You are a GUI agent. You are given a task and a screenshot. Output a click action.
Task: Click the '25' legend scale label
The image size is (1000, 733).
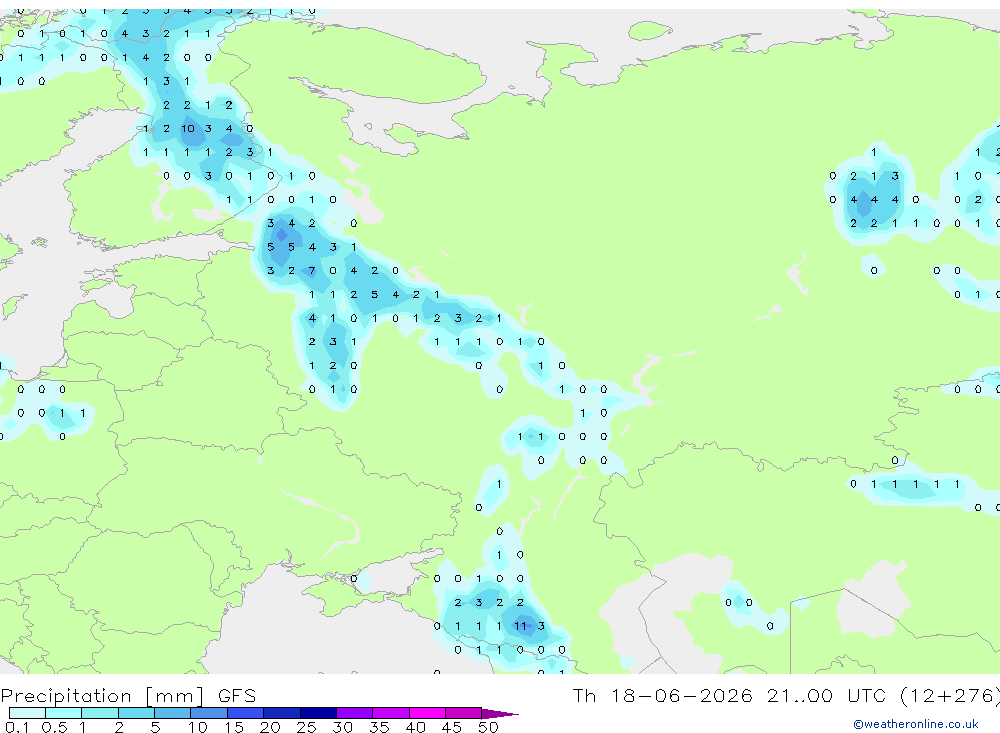click(x=306, y=727)
